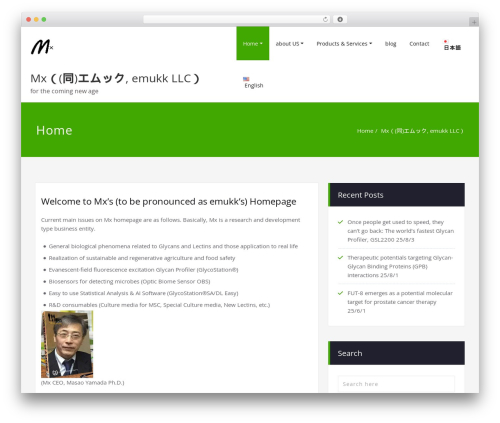Click inside the Search here field
The width and height of the screenshot is (500, 423).
396,384
